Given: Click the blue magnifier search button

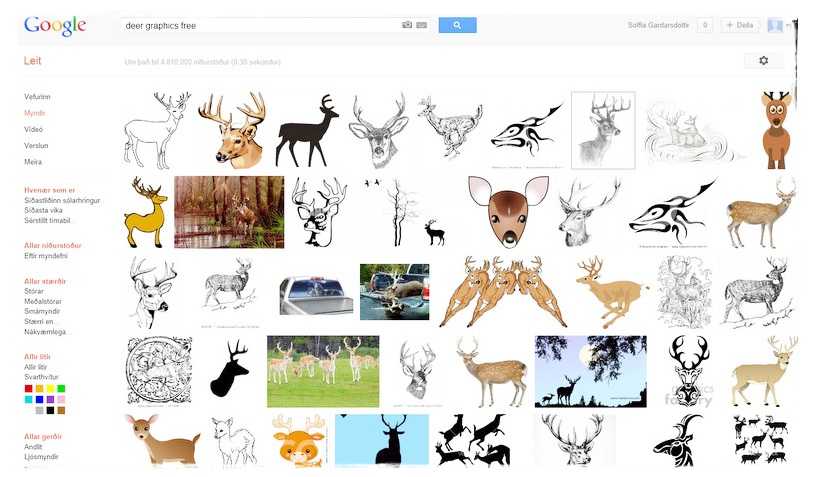Looking at the screenshot, I should (457, 25).
